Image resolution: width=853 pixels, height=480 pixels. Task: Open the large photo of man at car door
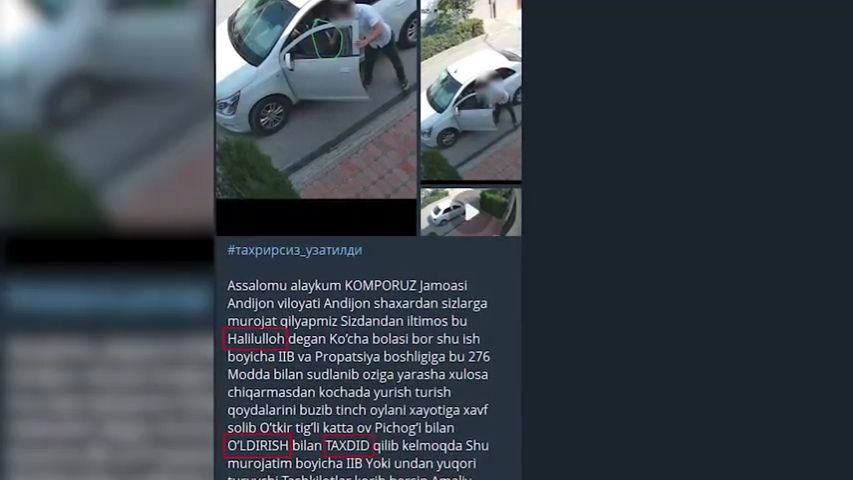click(x=316, y=99)
